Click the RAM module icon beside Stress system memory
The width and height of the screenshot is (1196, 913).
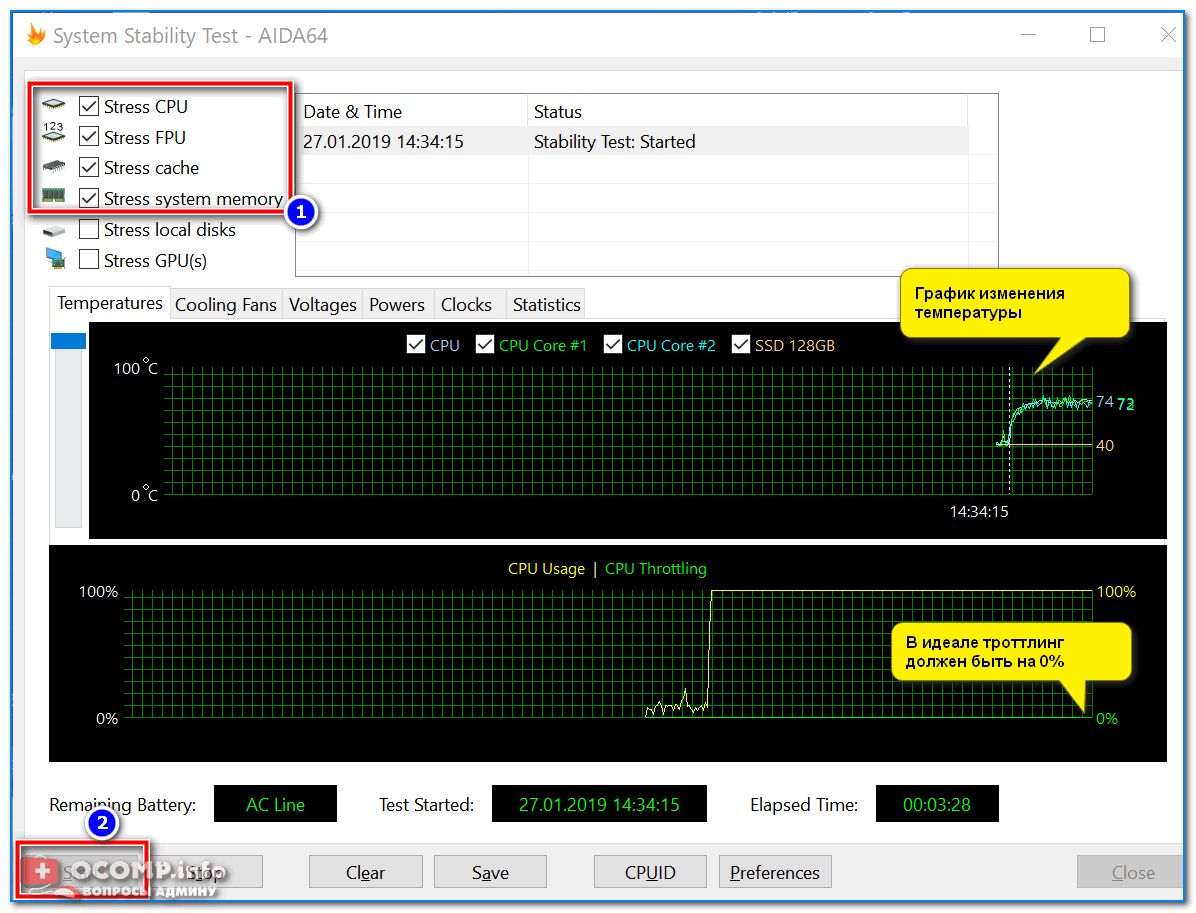54,198
